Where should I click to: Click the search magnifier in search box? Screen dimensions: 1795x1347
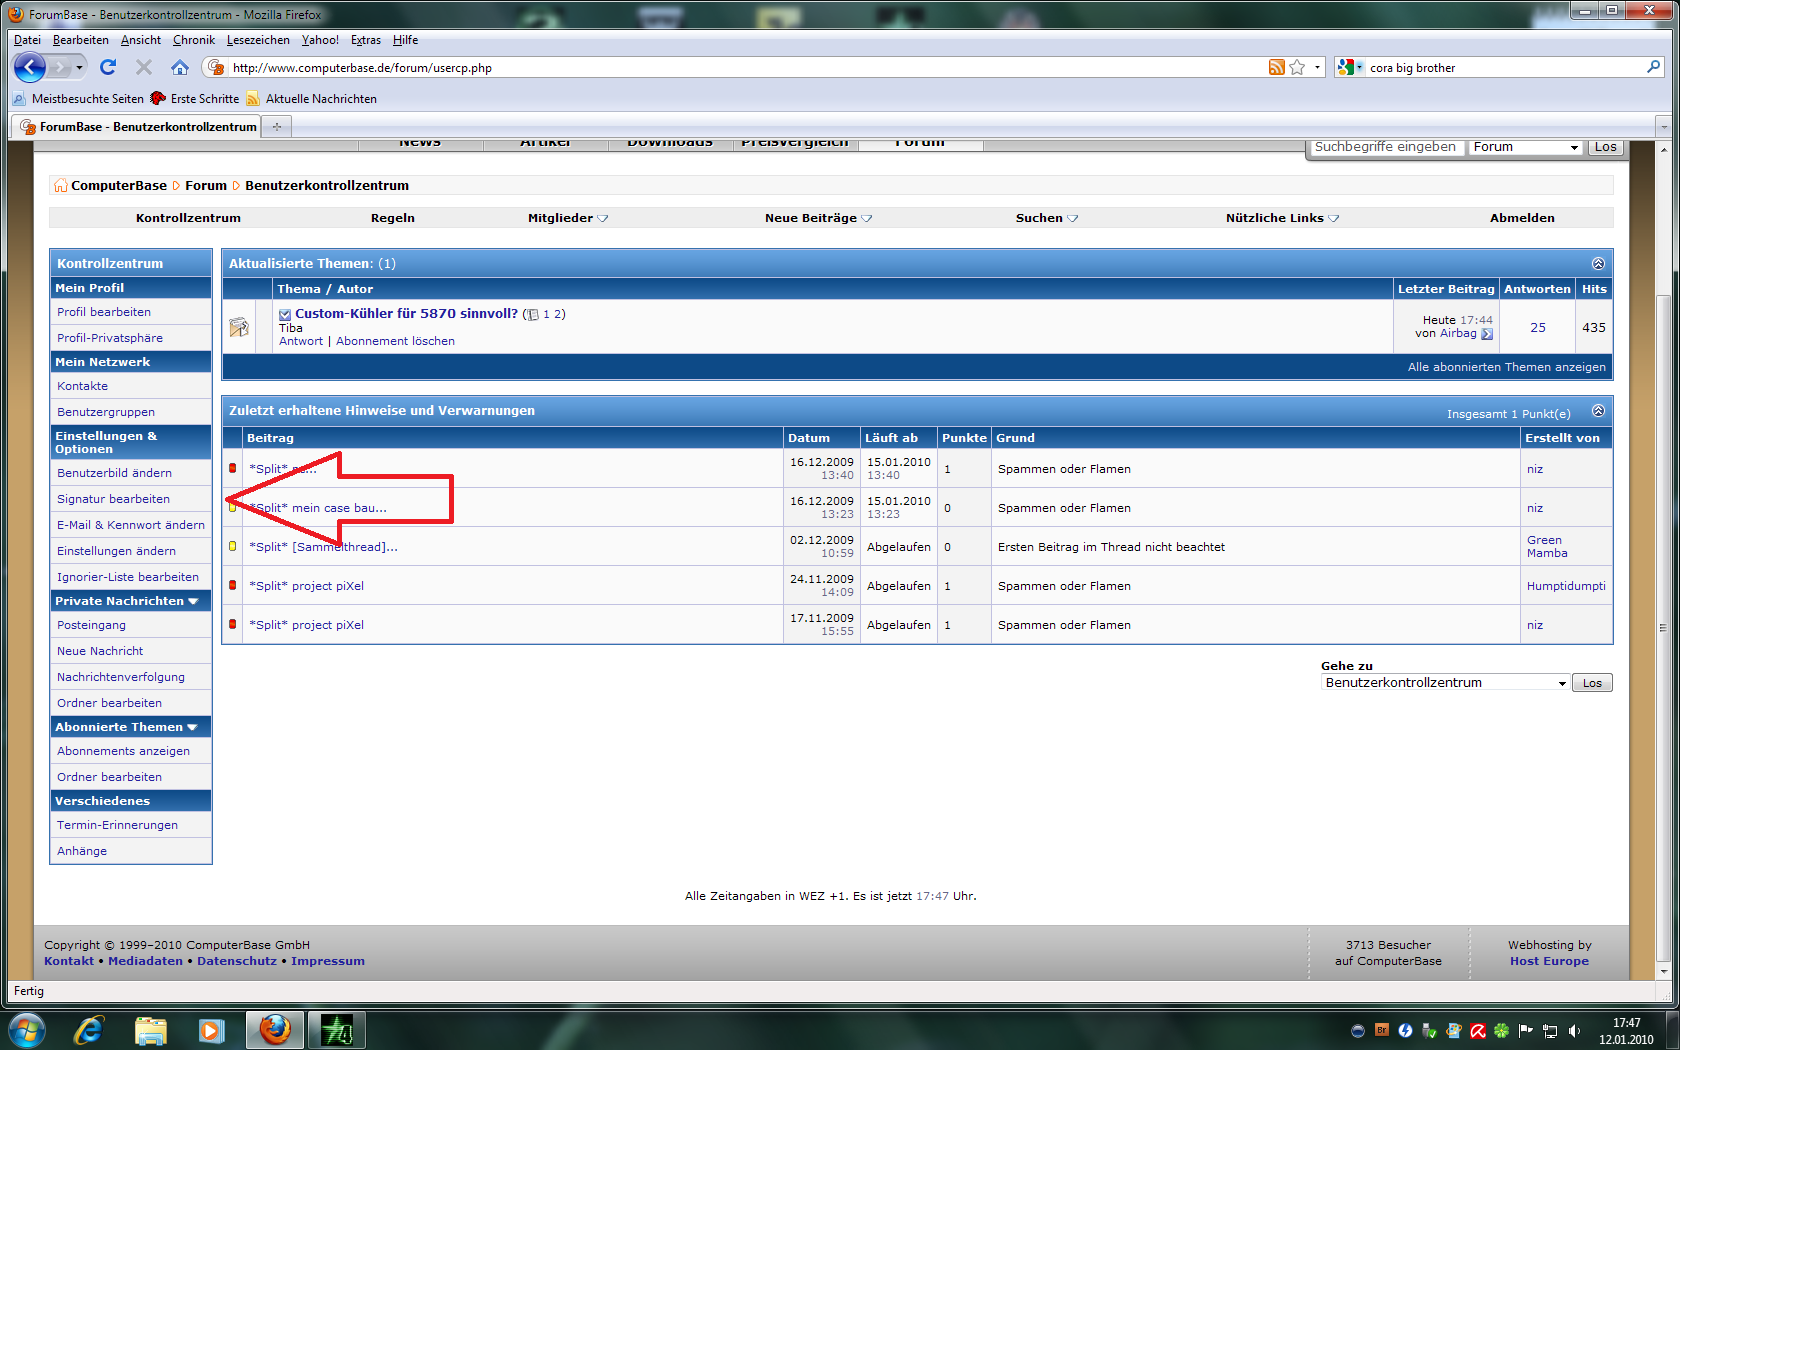[1653, 67]
